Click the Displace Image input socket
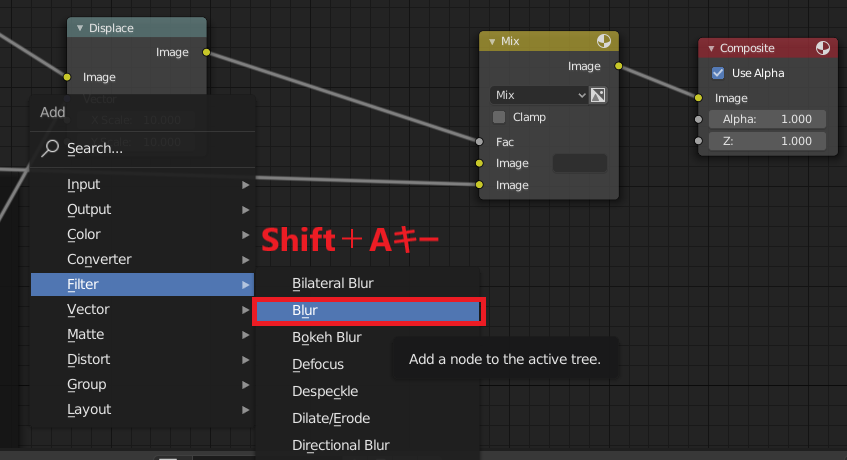The height and width of the screenshot is (460, 847). tap(67, 77)
